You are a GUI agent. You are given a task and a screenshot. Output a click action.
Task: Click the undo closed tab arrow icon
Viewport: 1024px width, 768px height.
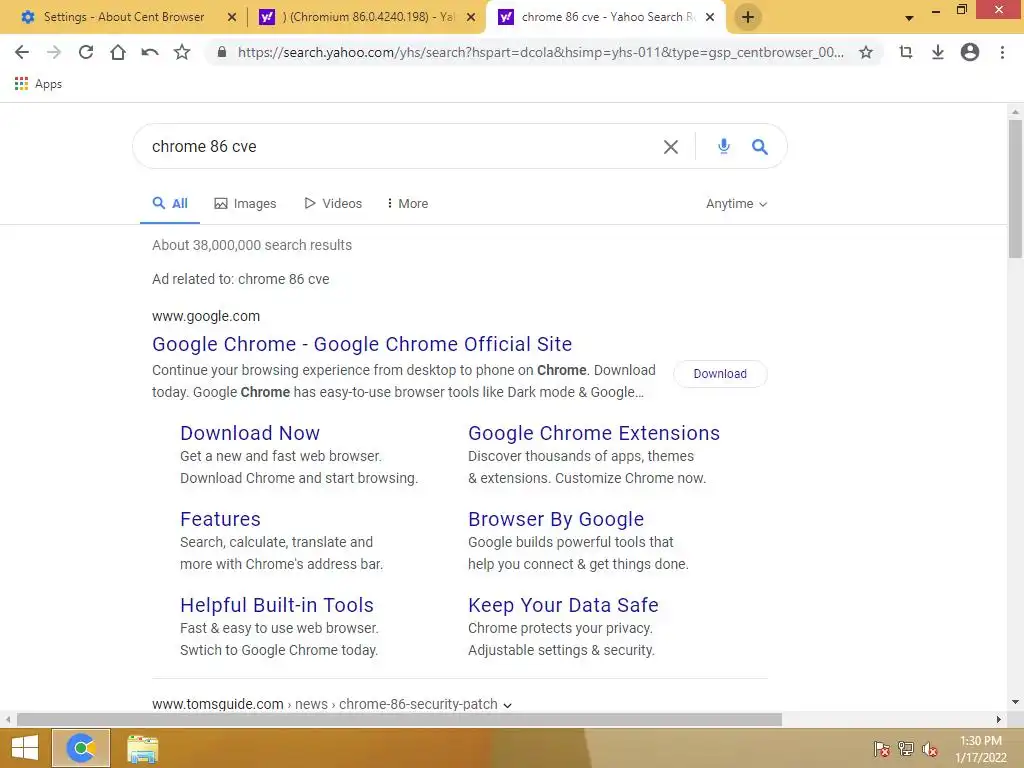point(150,52)
